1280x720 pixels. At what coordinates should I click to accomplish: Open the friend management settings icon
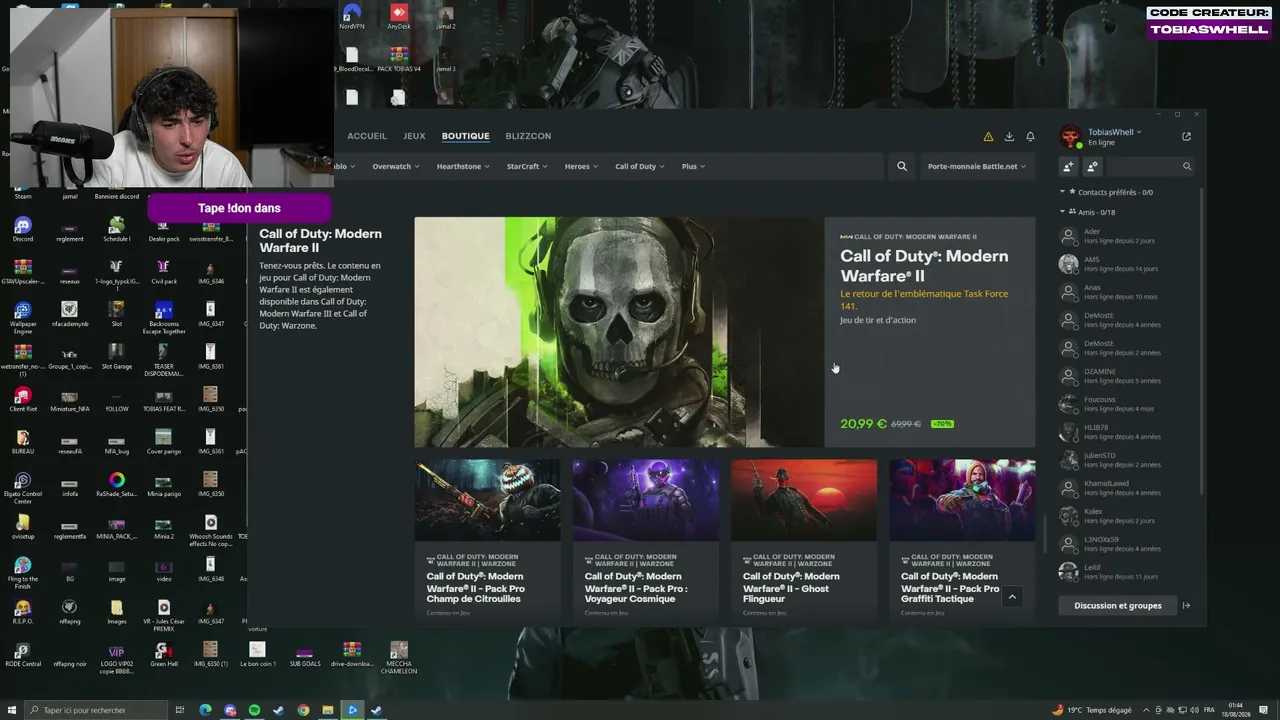1092,167
